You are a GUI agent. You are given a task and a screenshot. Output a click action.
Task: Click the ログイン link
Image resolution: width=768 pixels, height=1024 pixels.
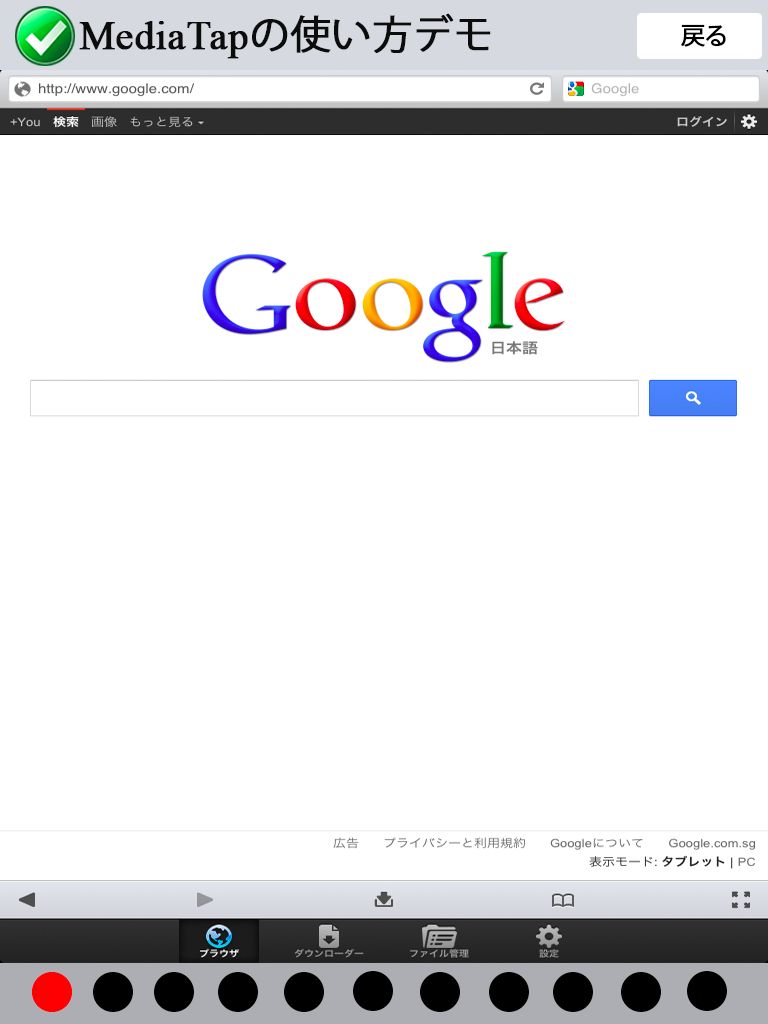[701, 122]
